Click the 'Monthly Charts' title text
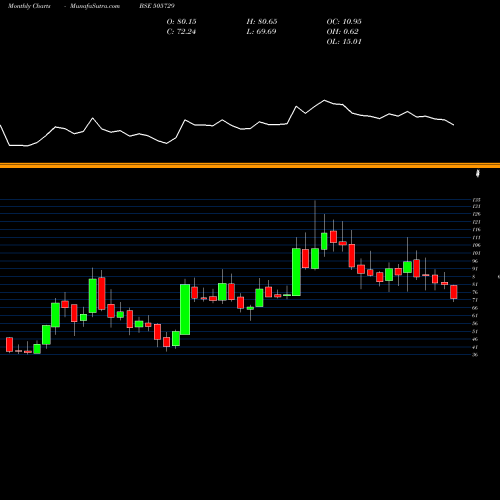500x500 pixels. pos(29,6)
